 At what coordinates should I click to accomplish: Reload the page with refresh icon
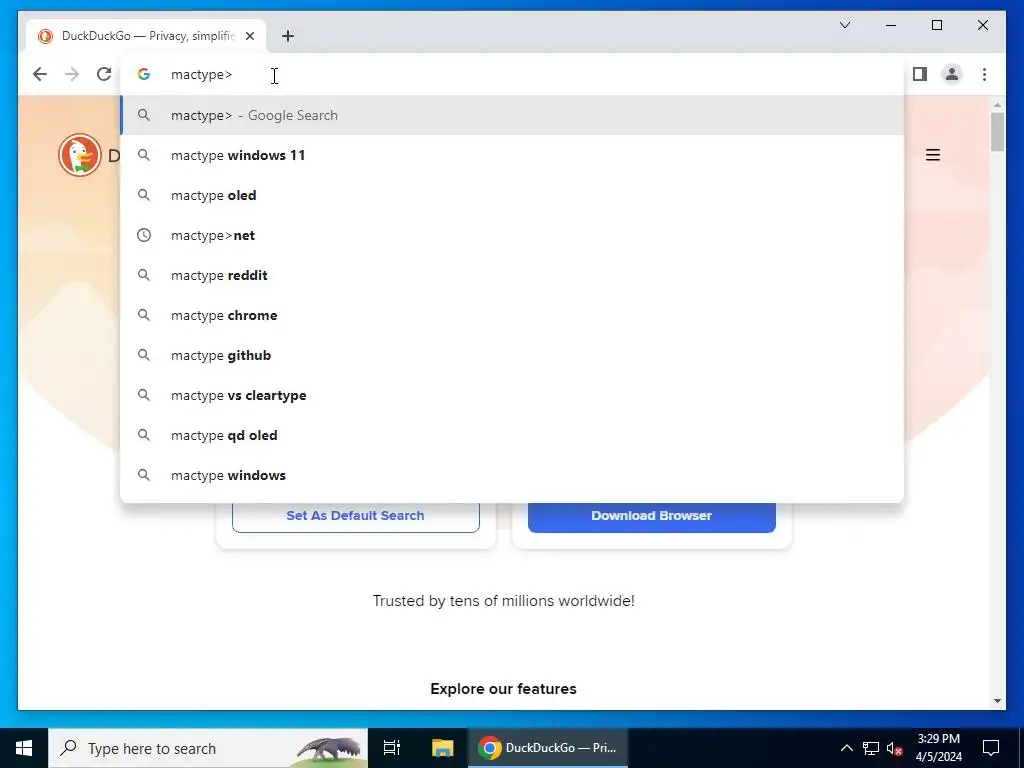click(x=104, y=74)
